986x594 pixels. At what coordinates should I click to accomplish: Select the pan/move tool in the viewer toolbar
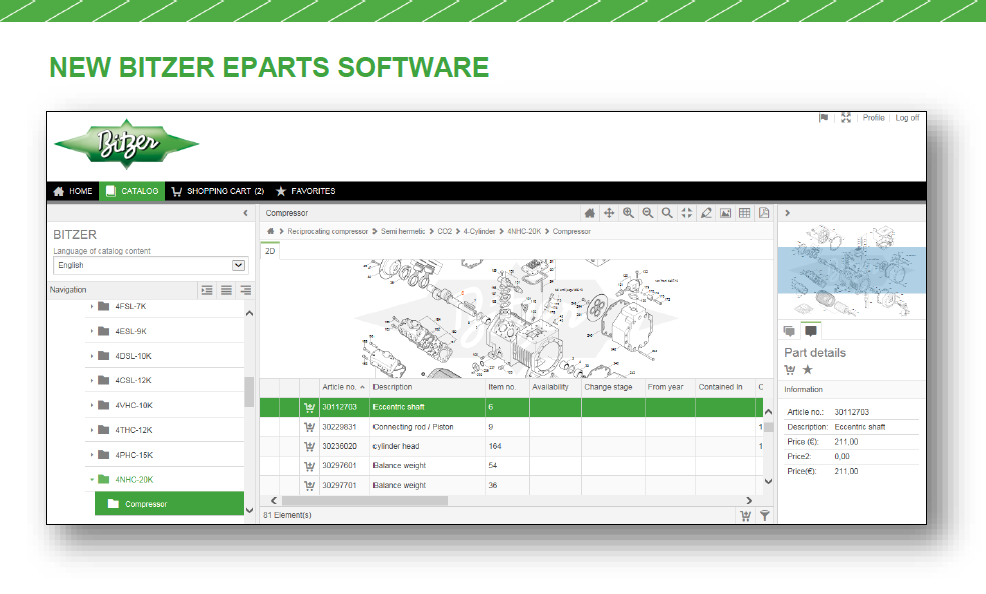pos(609,213)
